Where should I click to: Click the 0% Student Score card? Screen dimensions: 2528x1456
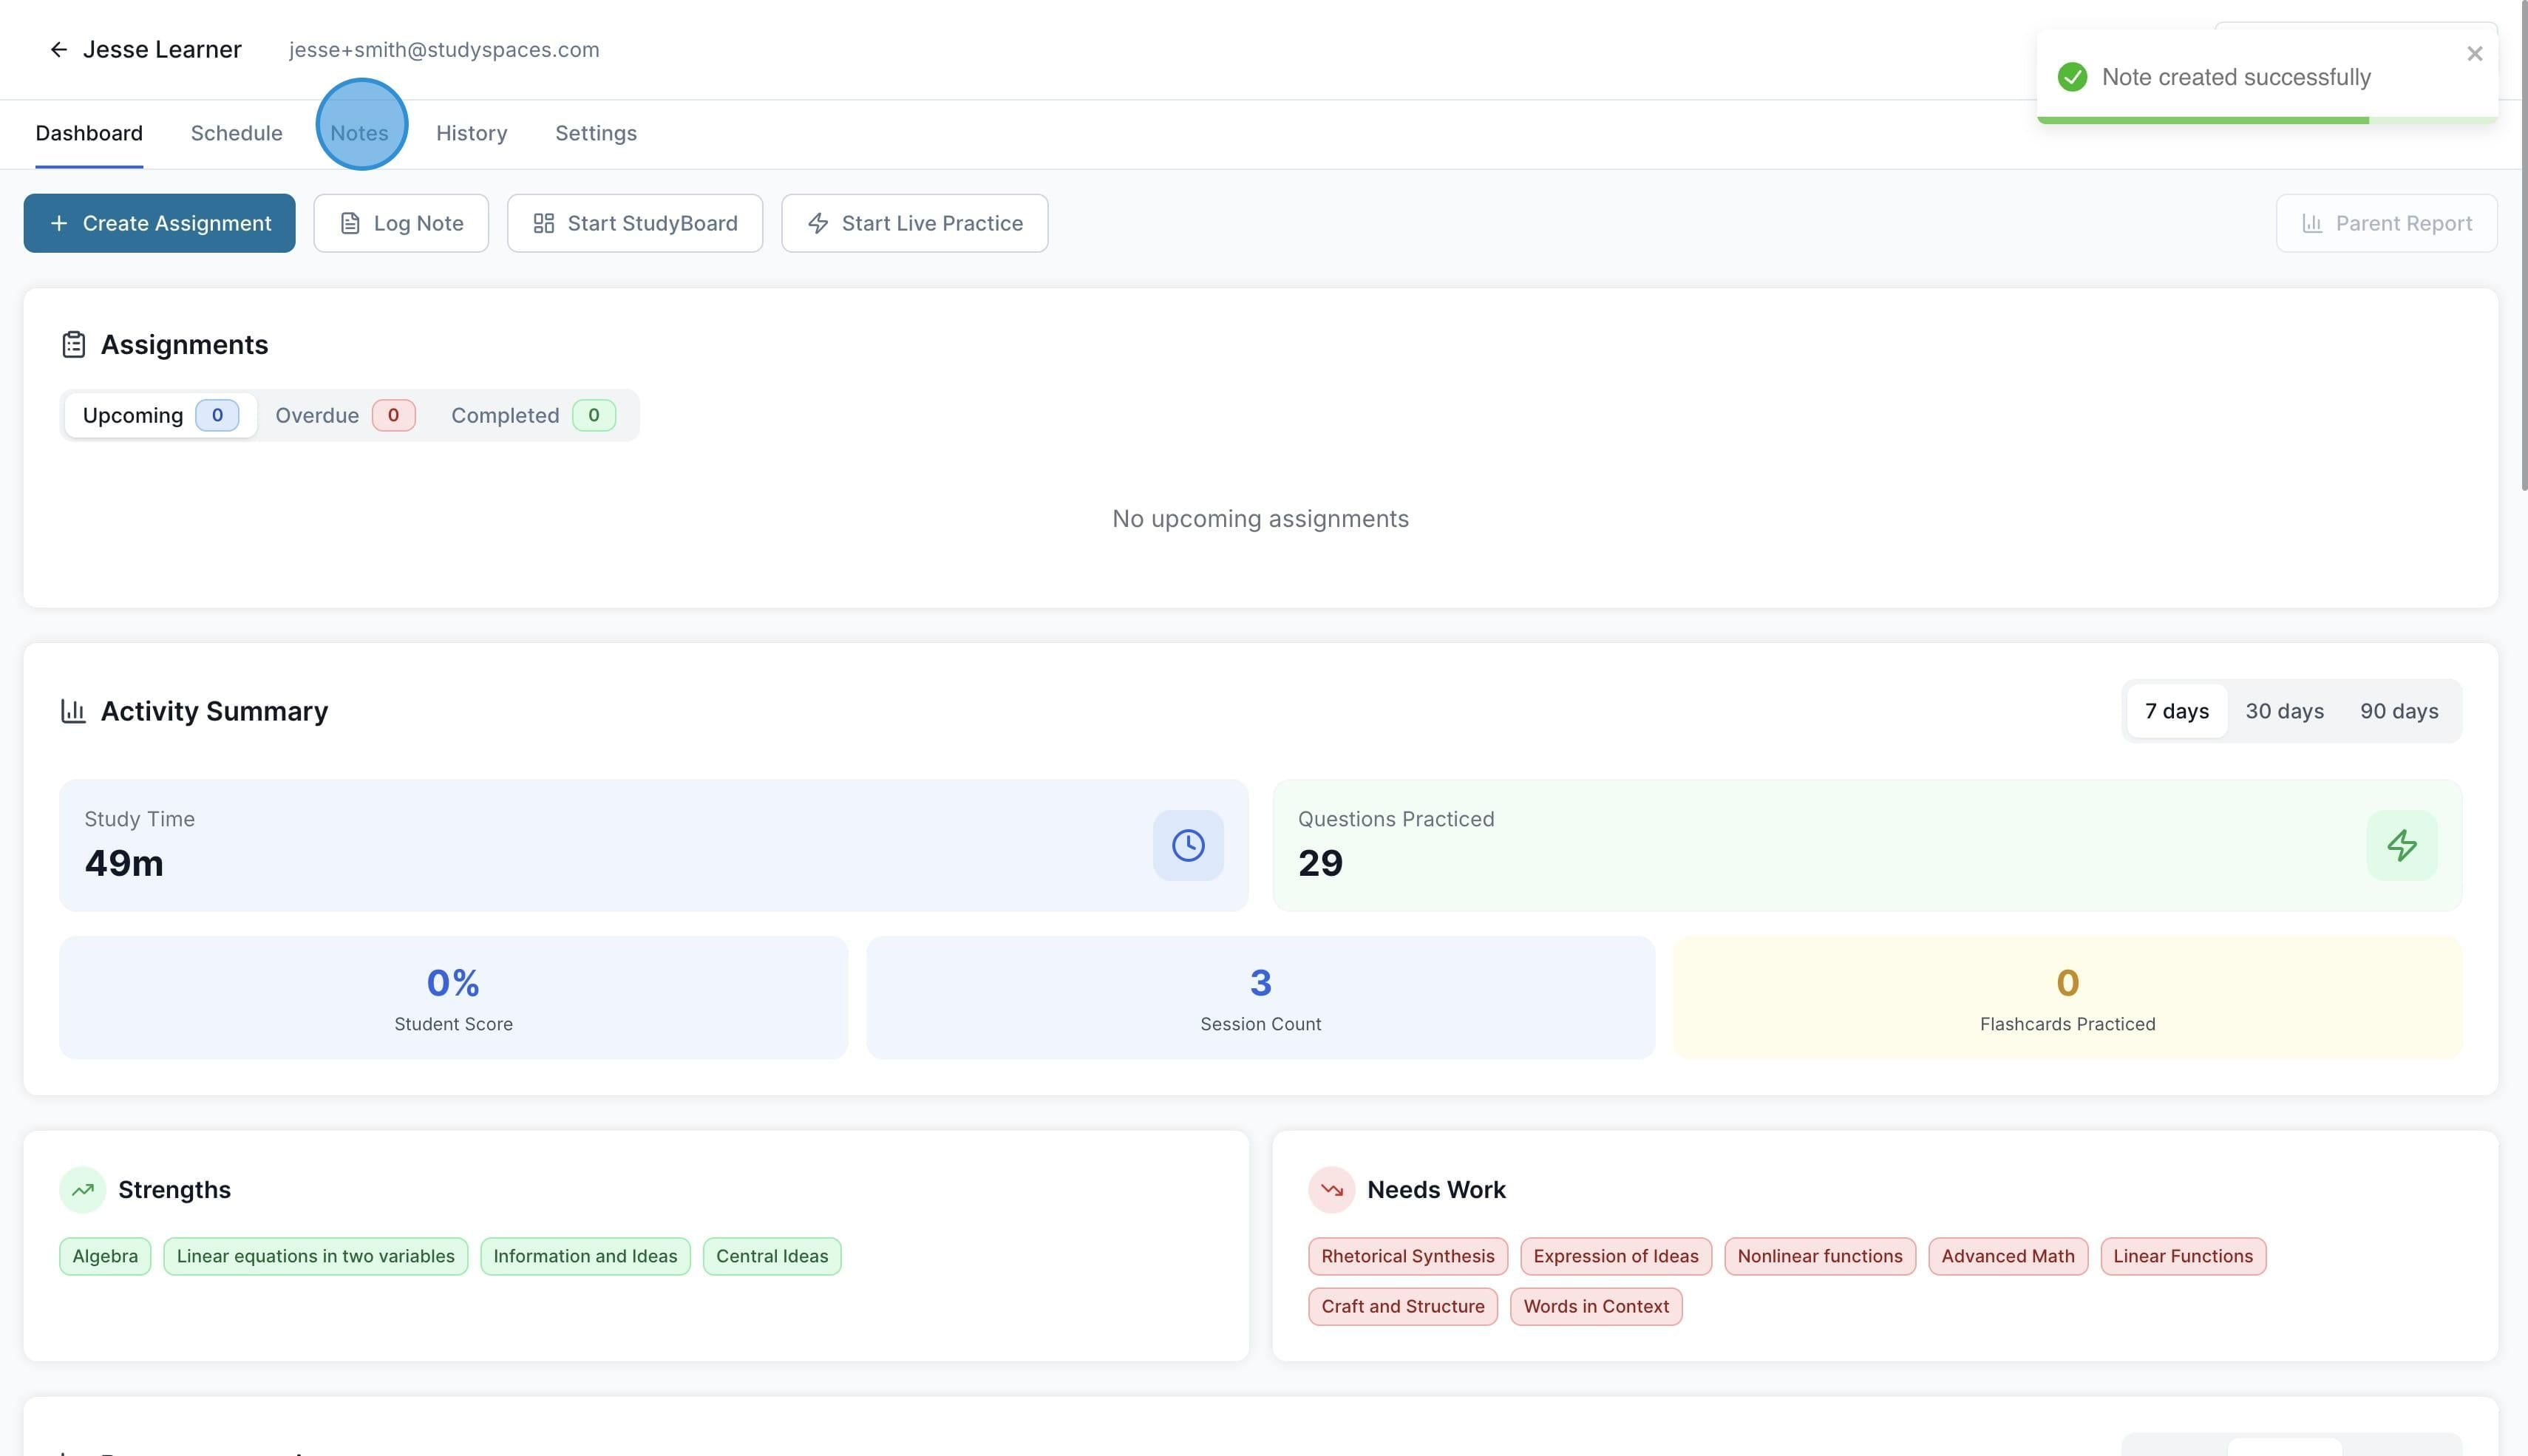(453, 997)
